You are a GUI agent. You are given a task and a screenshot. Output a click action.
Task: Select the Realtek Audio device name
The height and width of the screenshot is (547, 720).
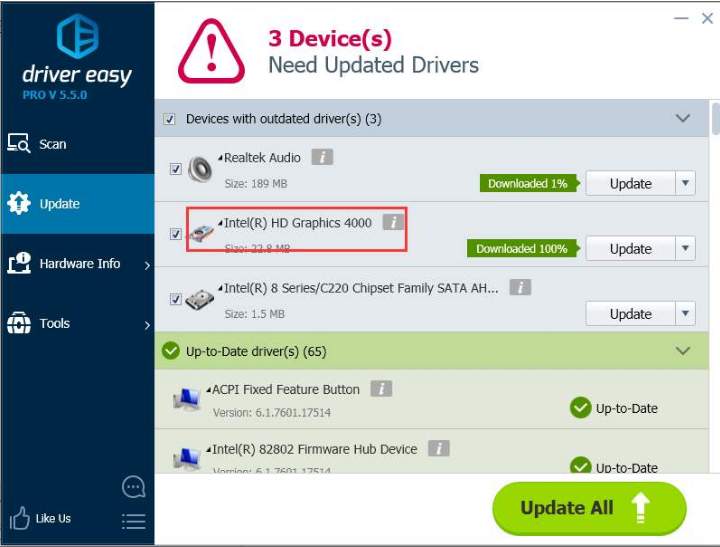pyautogui.click(x=262, y=158)
